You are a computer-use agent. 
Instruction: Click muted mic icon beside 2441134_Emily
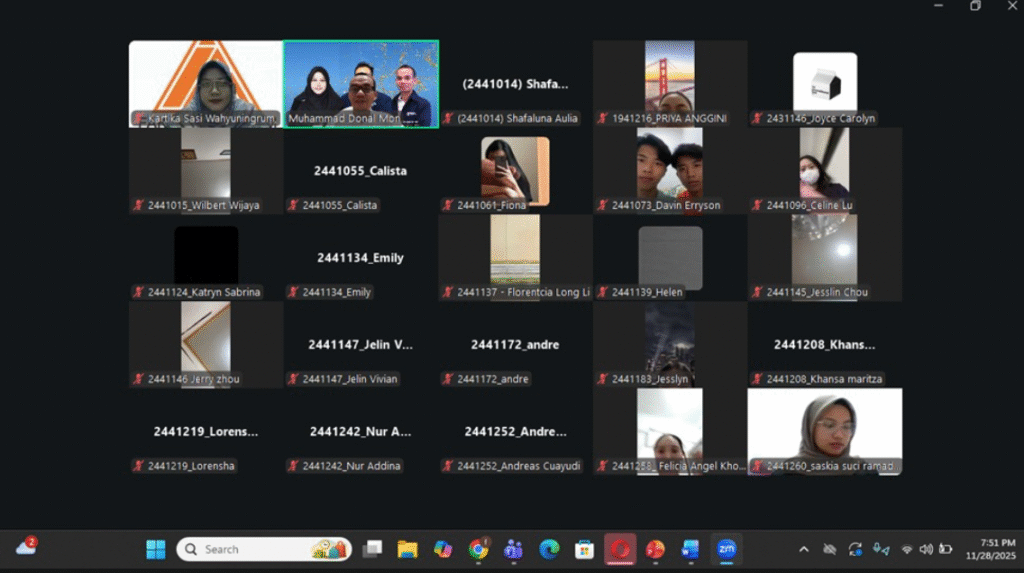293,292
